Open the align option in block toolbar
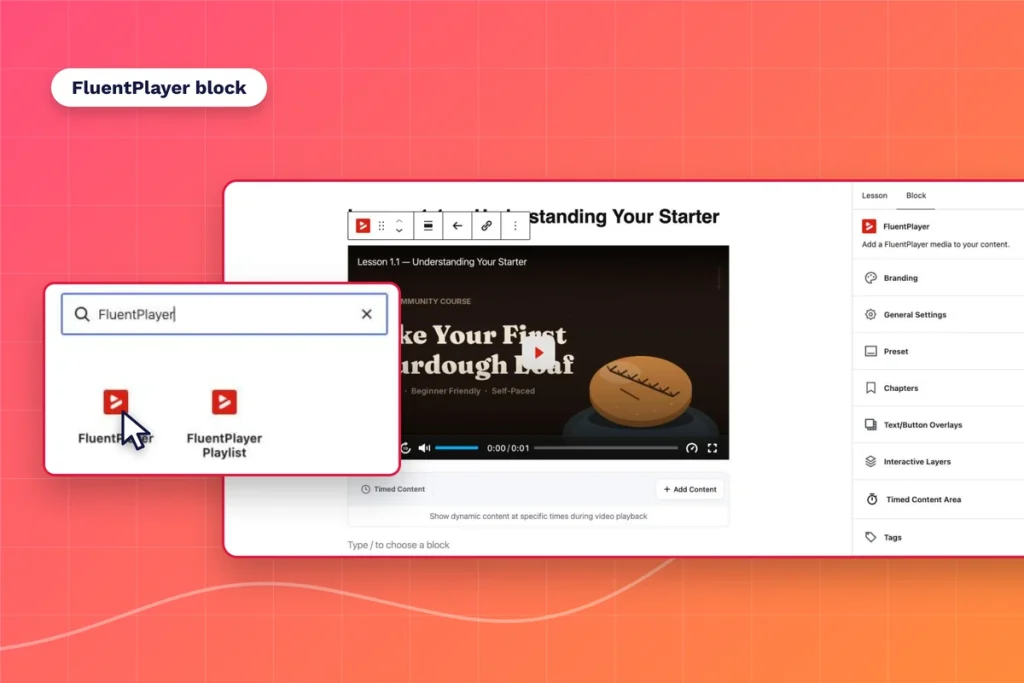 428,226
